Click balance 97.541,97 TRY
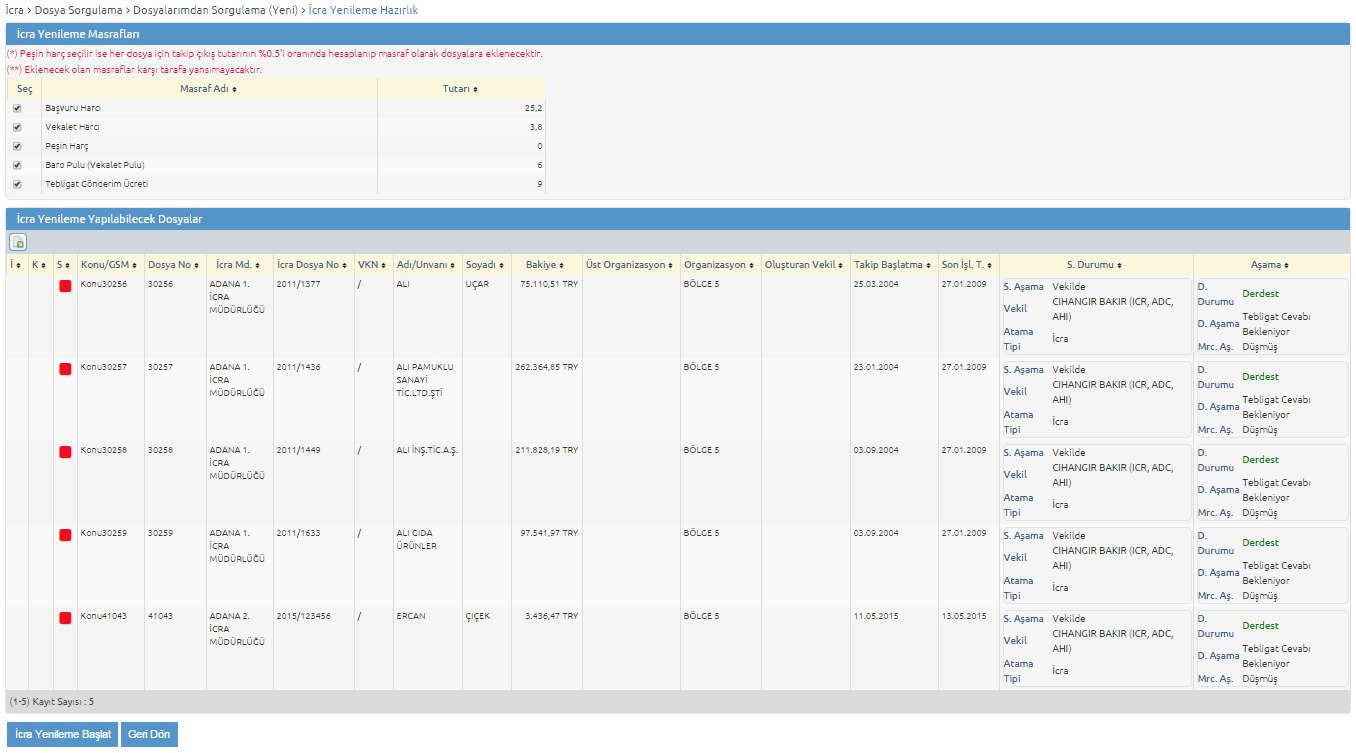The image size is (1356, 753). point(549,533)
